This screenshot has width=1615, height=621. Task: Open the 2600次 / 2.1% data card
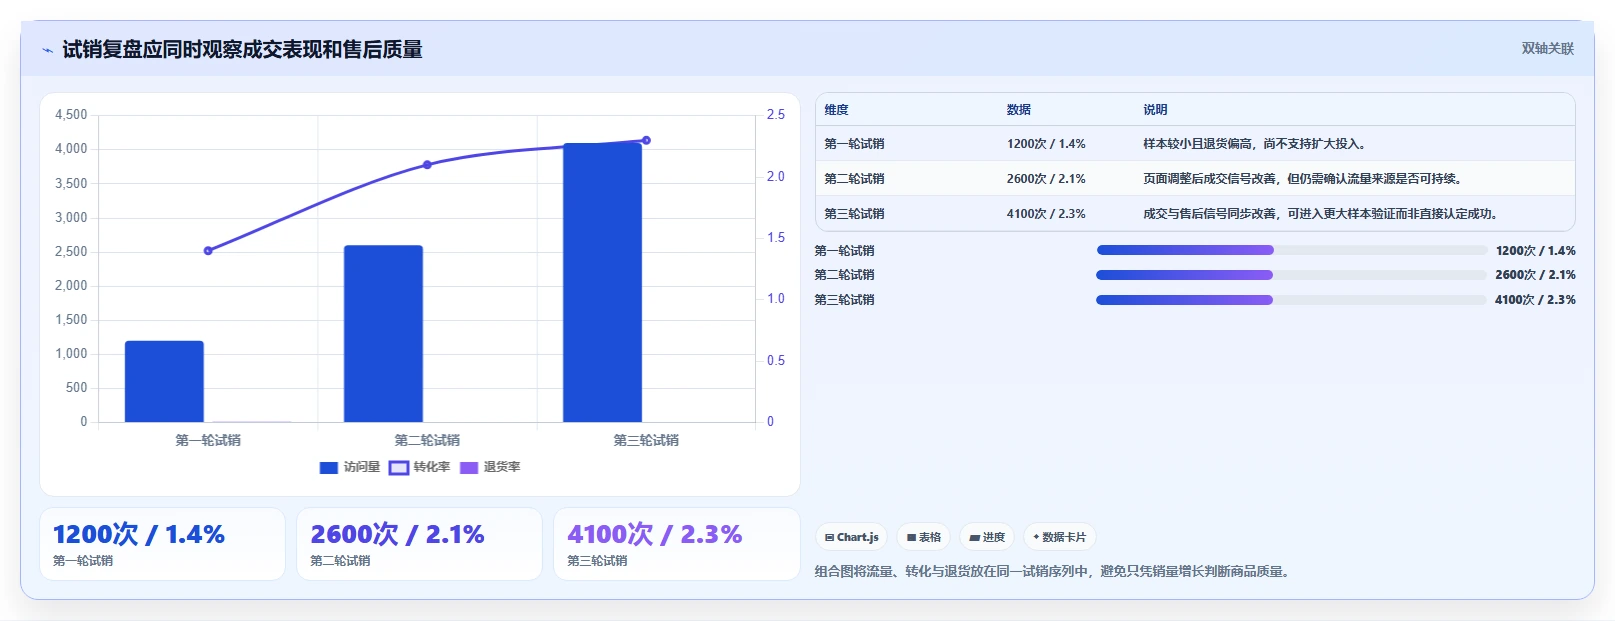point(419,544)
